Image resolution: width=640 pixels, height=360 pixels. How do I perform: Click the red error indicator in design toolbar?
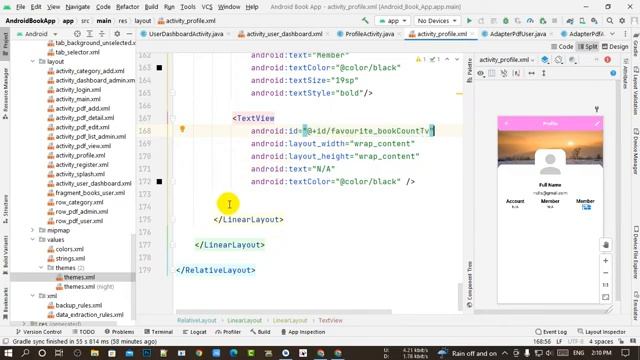click(x=607, y=60)
